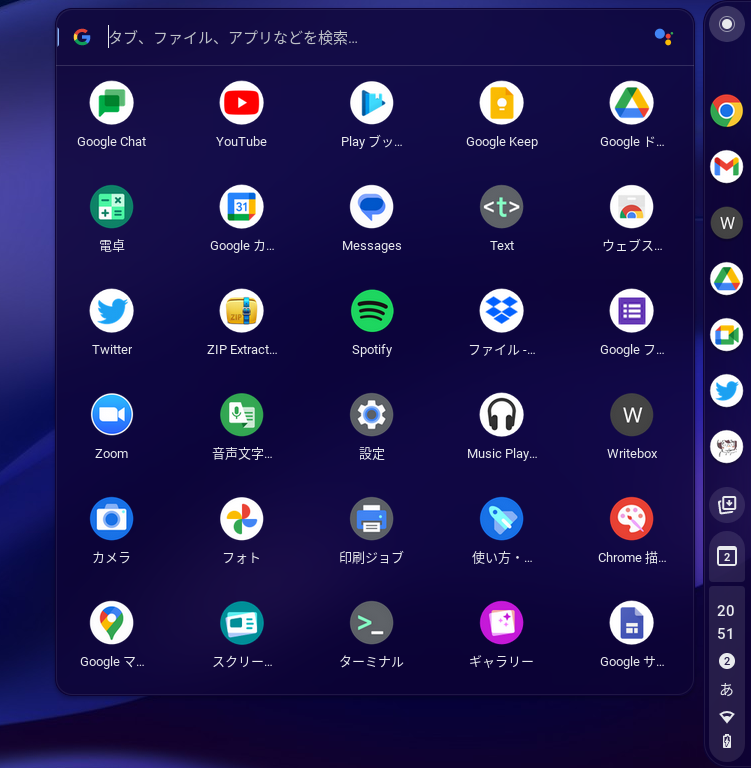Image resolution: width=751 pixels, height=768 pixels.
Task: Open Settings (設定) app
Action: 371,415
